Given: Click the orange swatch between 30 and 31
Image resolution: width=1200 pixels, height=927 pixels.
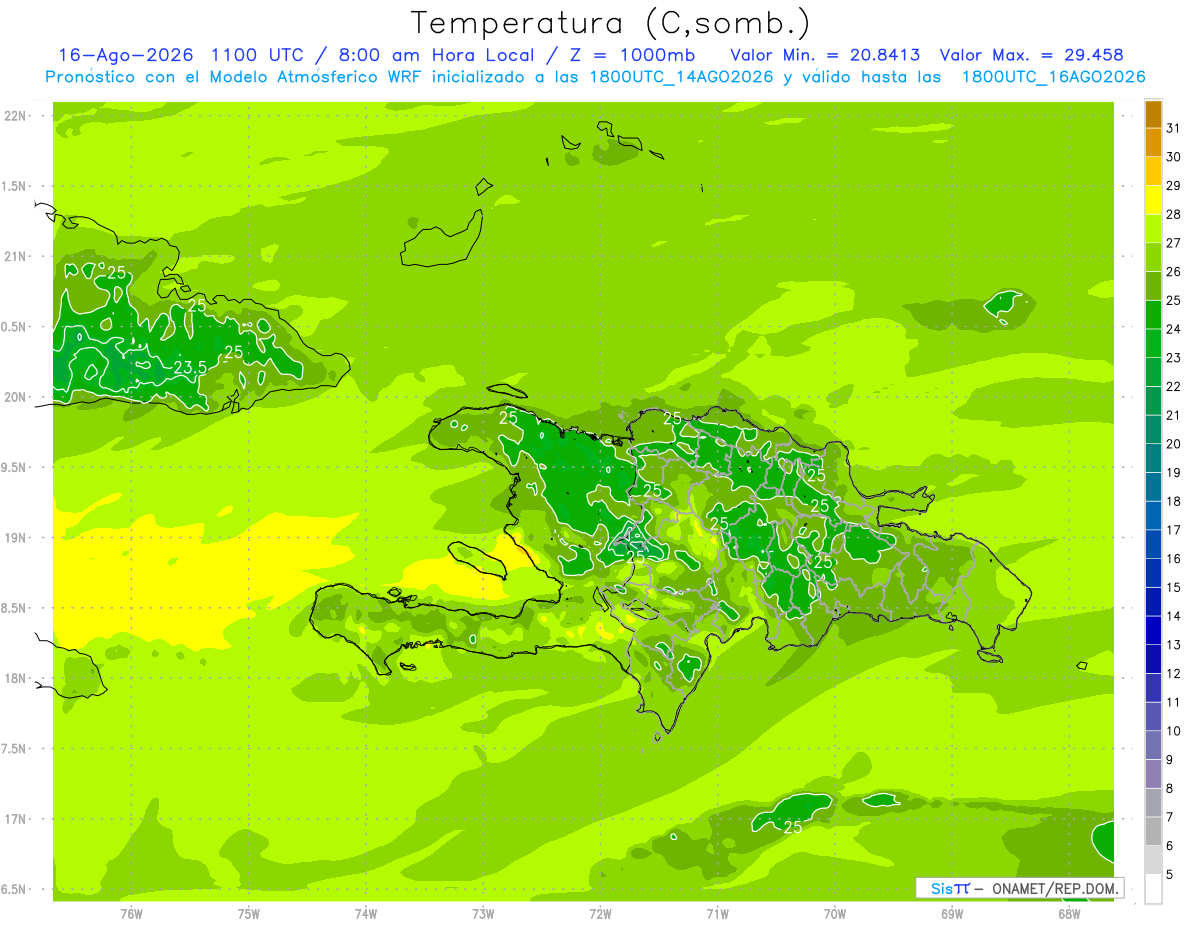Looking at the screenshot, I should [x=1153, y=142].
